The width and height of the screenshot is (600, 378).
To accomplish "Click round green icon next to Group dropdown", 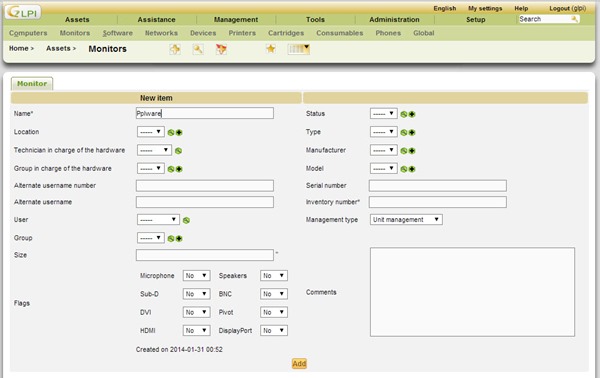I will (x=171, y=239).
